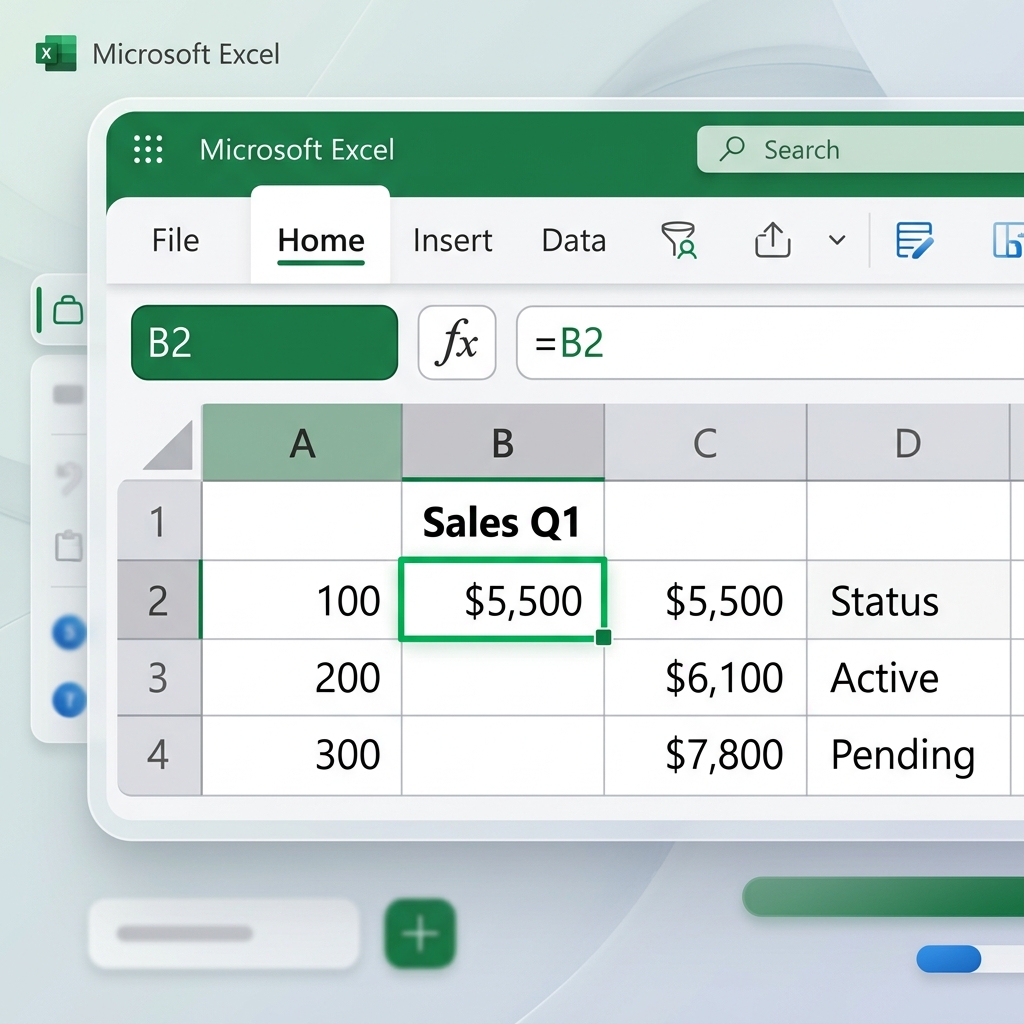Click the Status cell in column D
The image size is (1024, 1024).
coord(908,600)
